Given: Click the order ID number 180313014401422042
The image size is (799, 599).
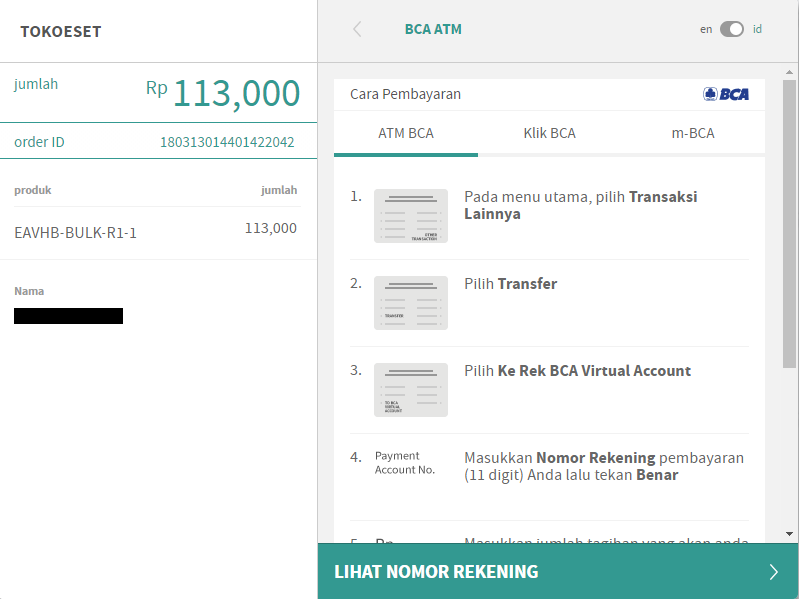Looking at the screenshot, I should [227, 142].
